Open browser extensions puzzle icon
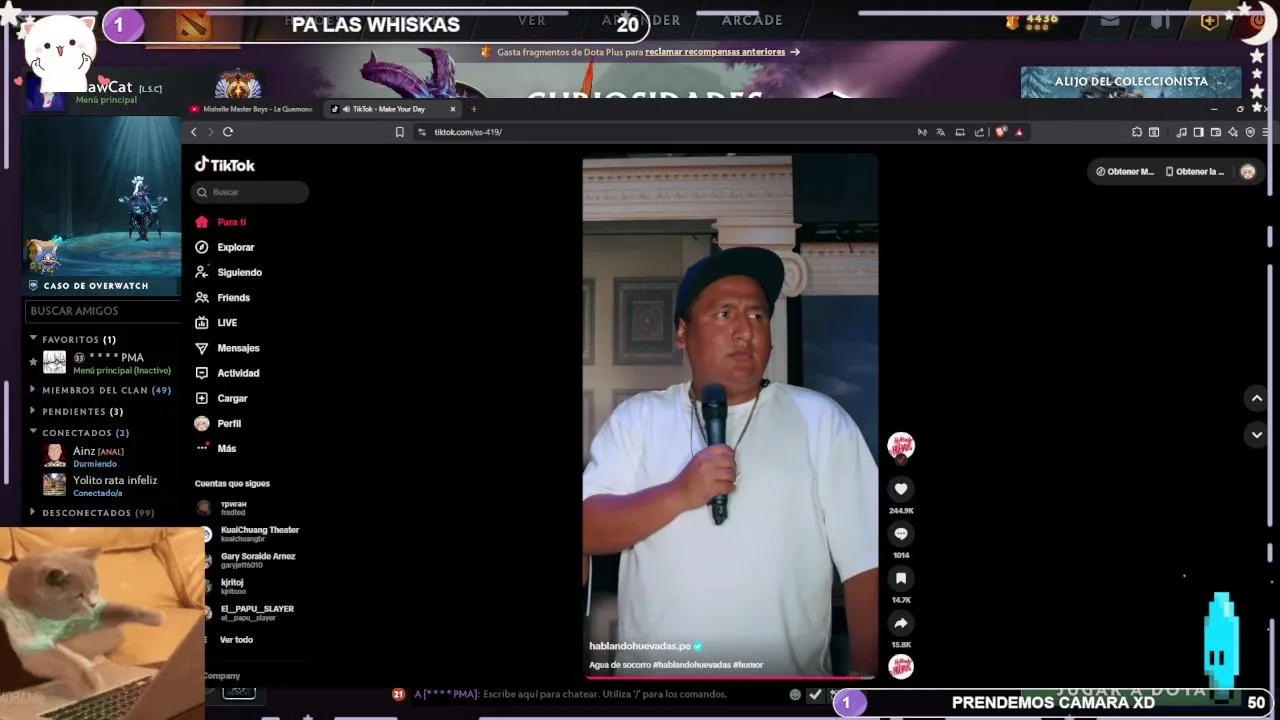1280x720 pixels. point(1137,132)
